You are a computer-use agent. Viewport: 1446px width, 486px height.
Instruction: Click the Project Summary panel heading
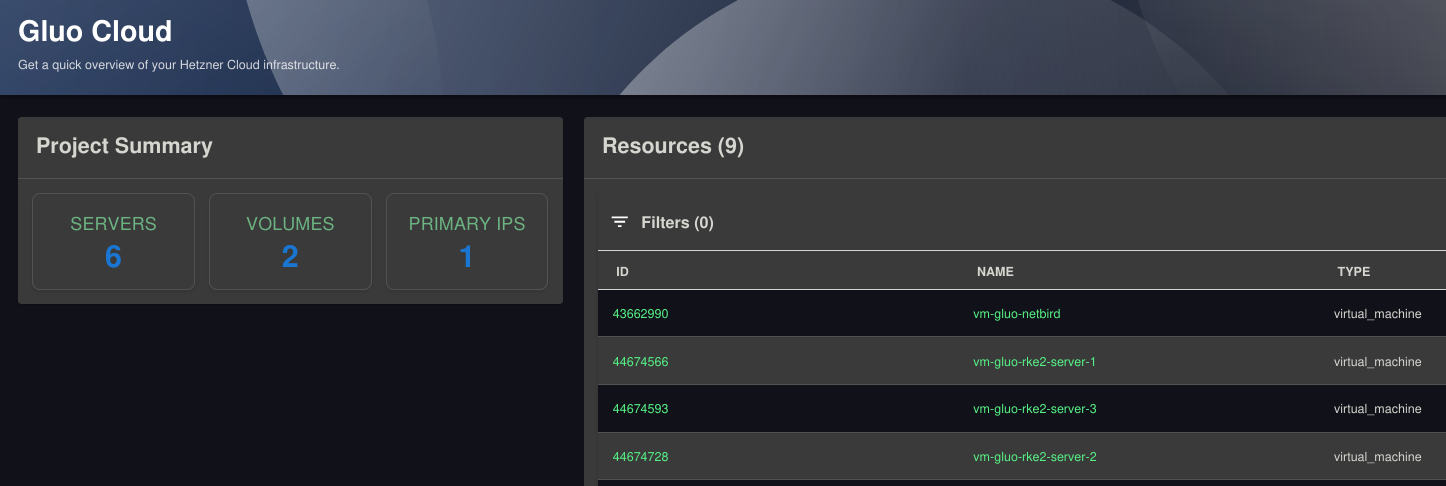[x=124, y=146]
